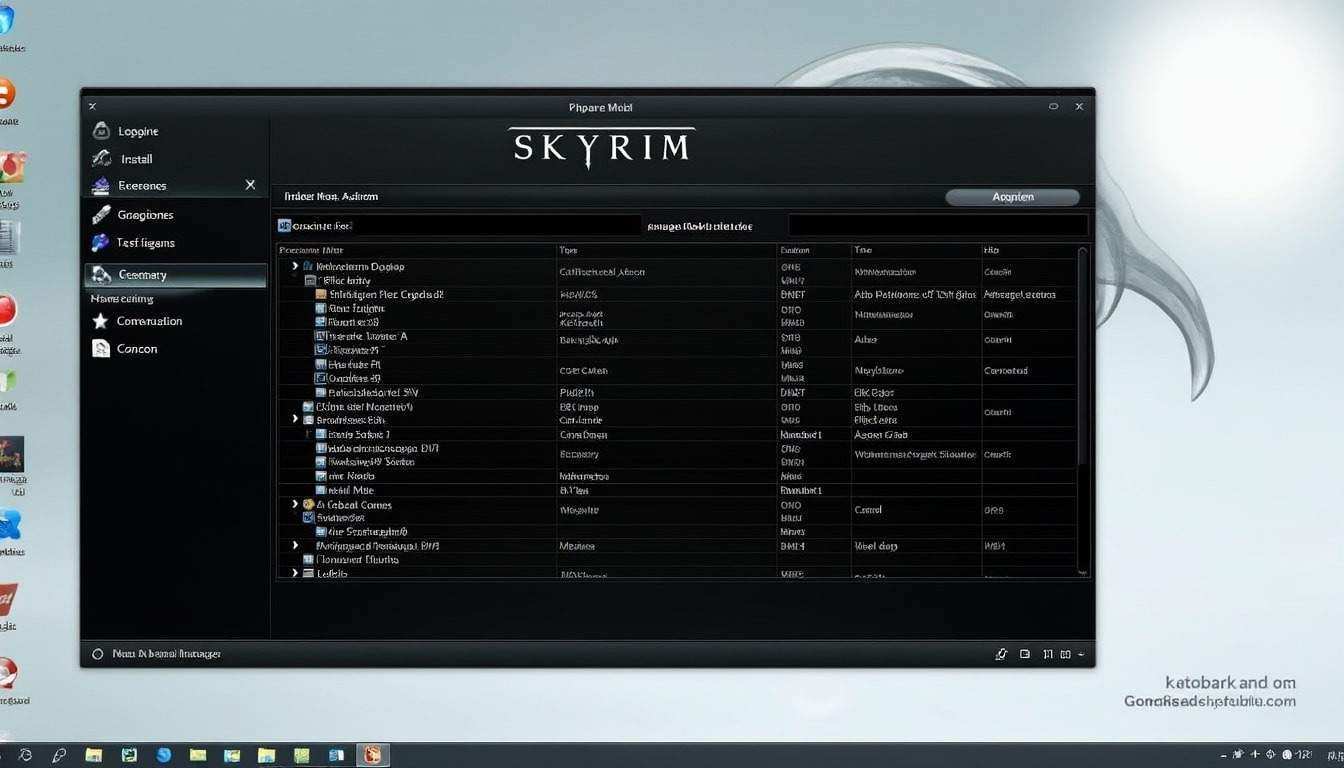This screenshot has width=1344, height=768.
Task: Click the wrench icon beside Test figams
Action: click(102, 242)
